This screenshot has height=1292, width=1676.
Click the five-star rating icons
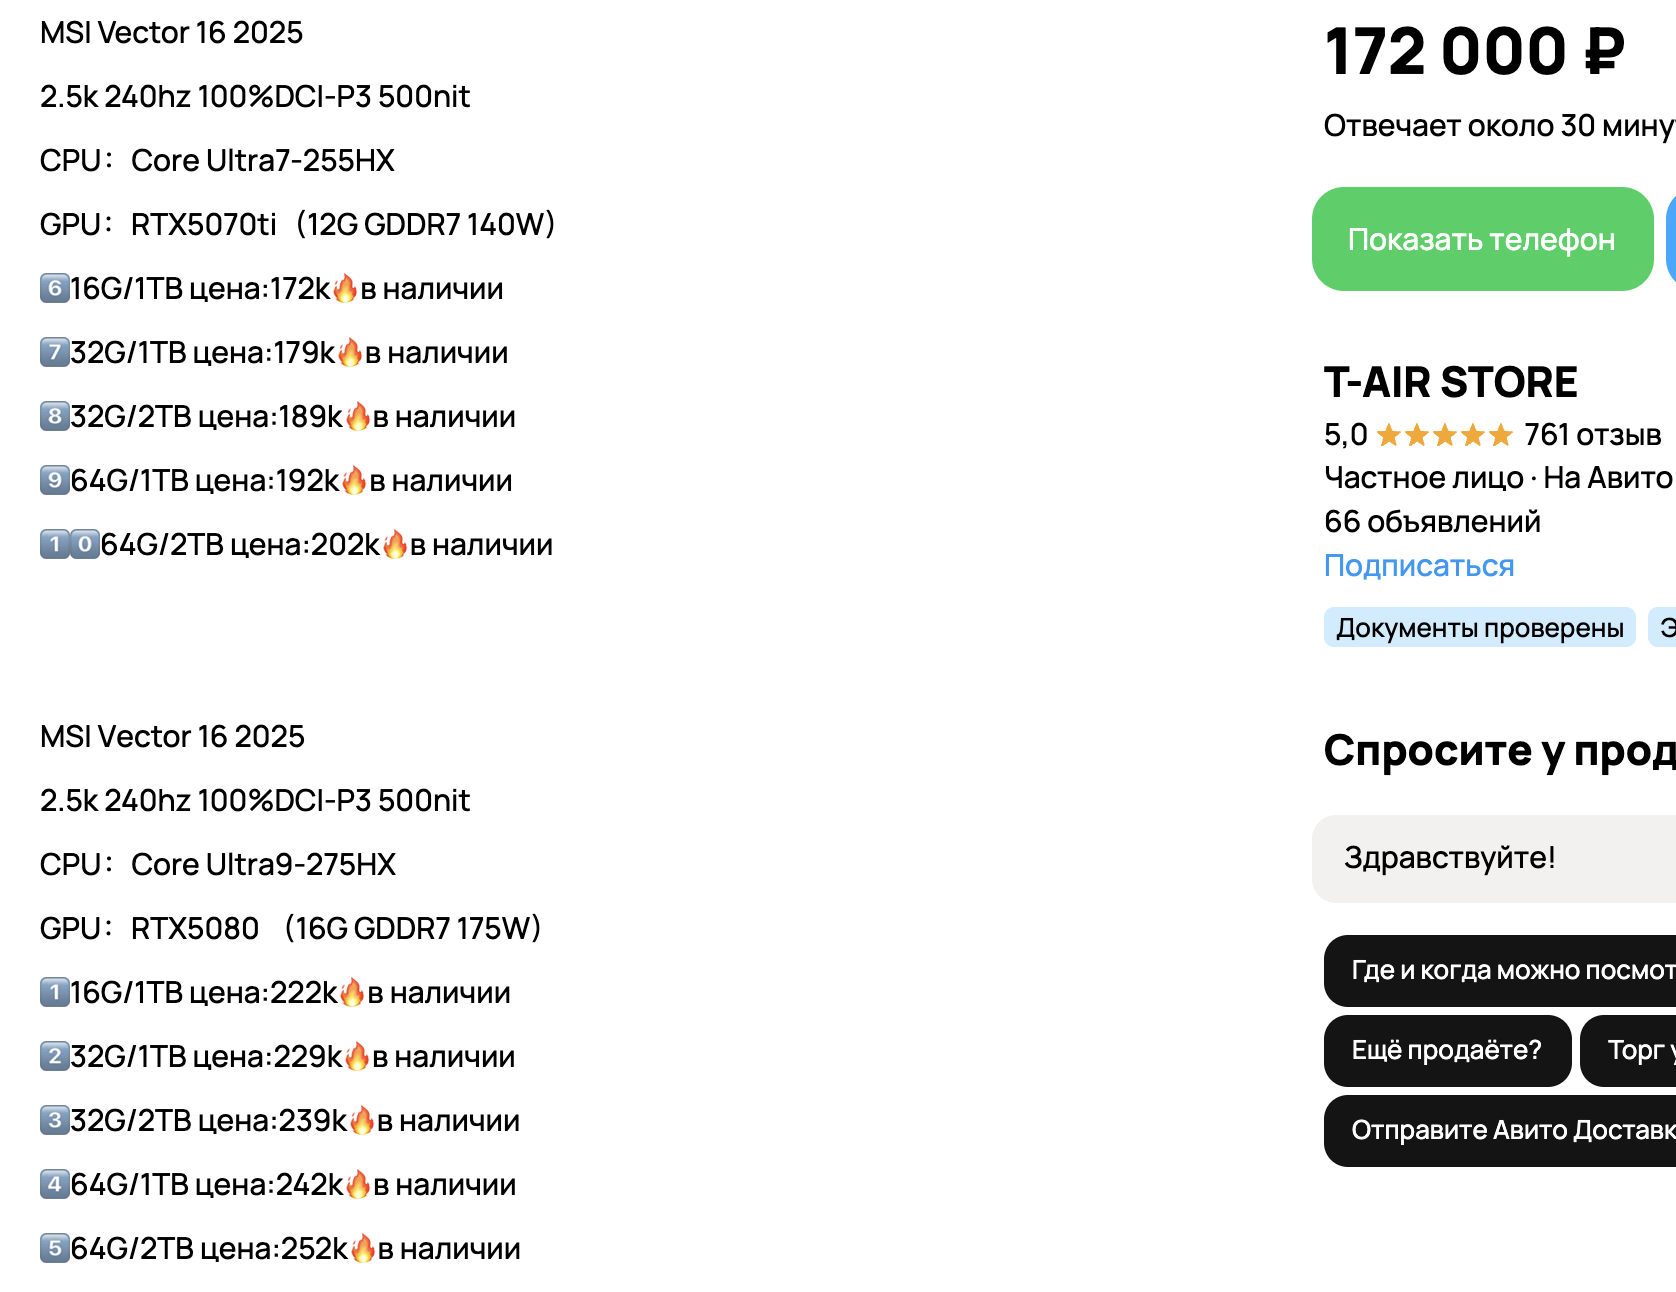[1444, 435]
